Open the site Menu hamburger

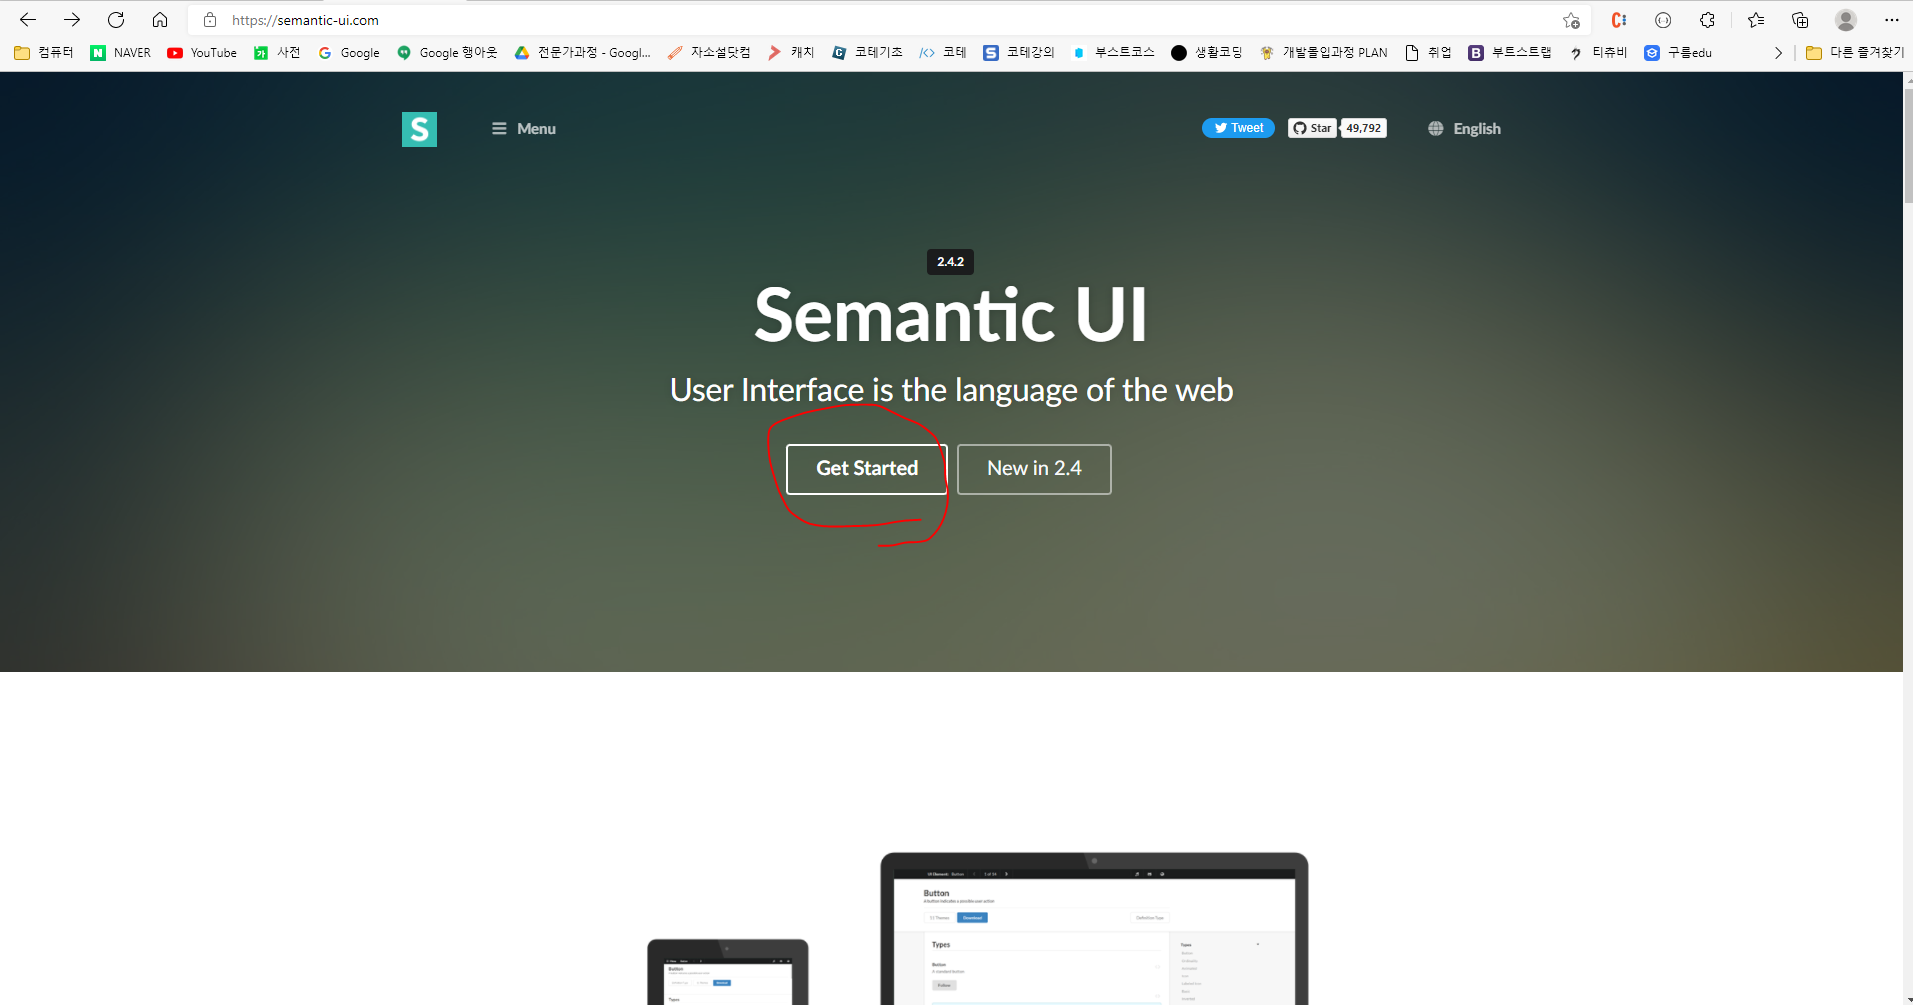coord(524,129)
